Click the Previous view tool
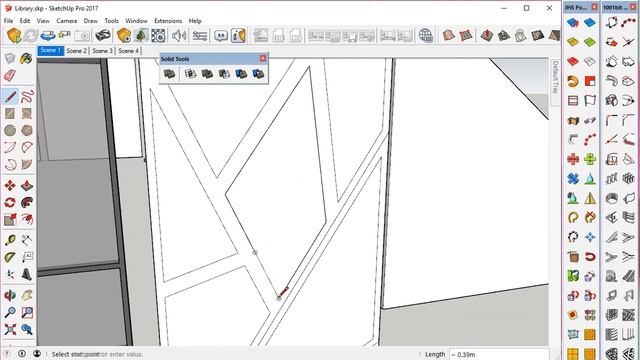640x360 pixels. 27,329
